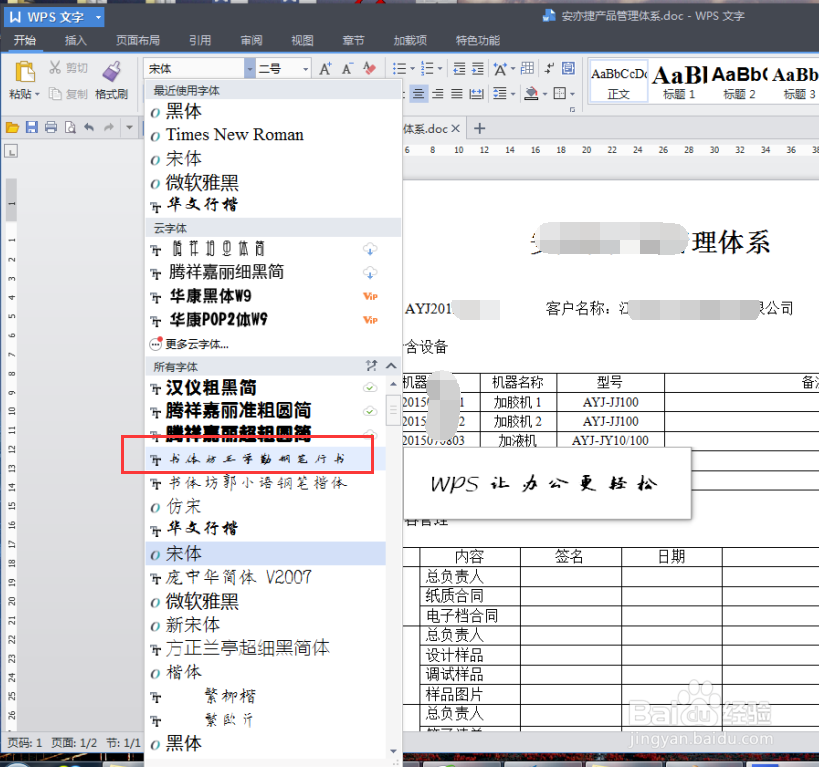The height and width of the screenshot is (767, 819).
Task: Open the WPS 文字 application menu arrow
Action: (98, 17)
